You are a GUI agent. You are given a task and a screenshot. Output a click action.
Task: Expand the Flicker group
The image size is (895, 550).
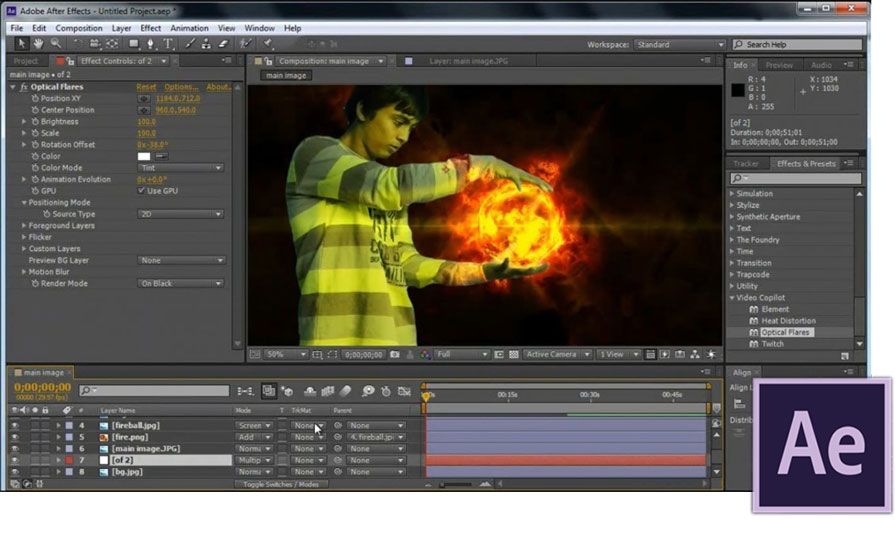point(24,237)
